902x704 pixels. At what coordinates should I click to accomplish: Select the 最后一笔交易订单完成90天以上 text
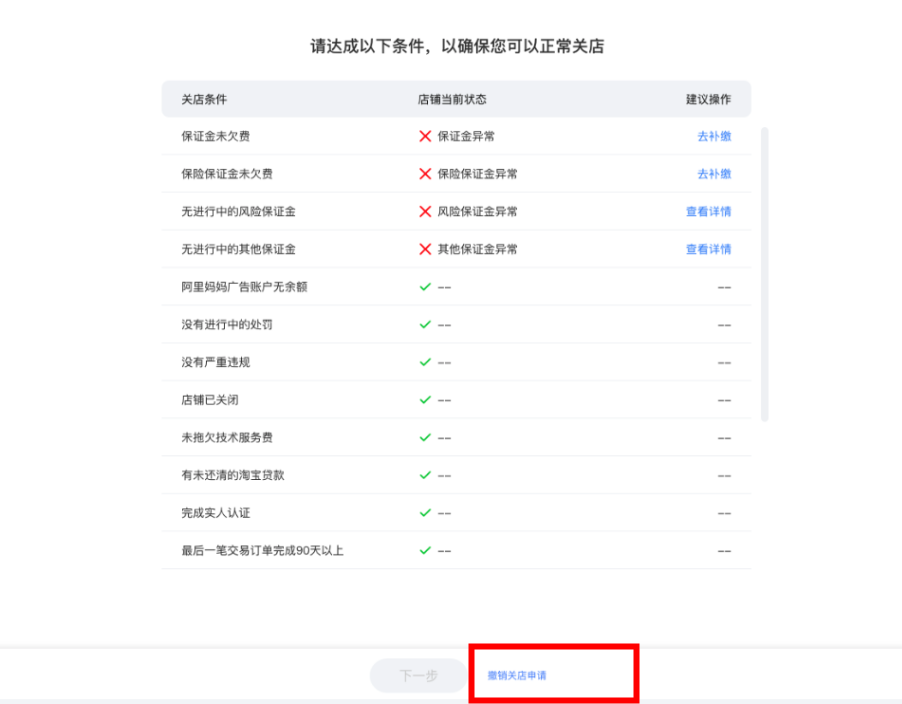pos(262,550)
